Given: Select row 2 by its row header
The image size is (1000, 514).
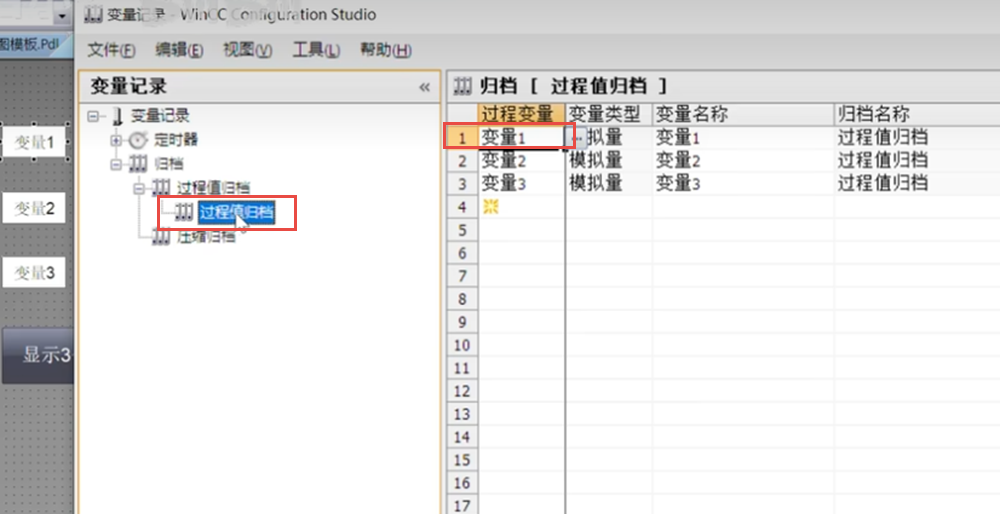Looking at the screenshot, I should coord(461,160).
